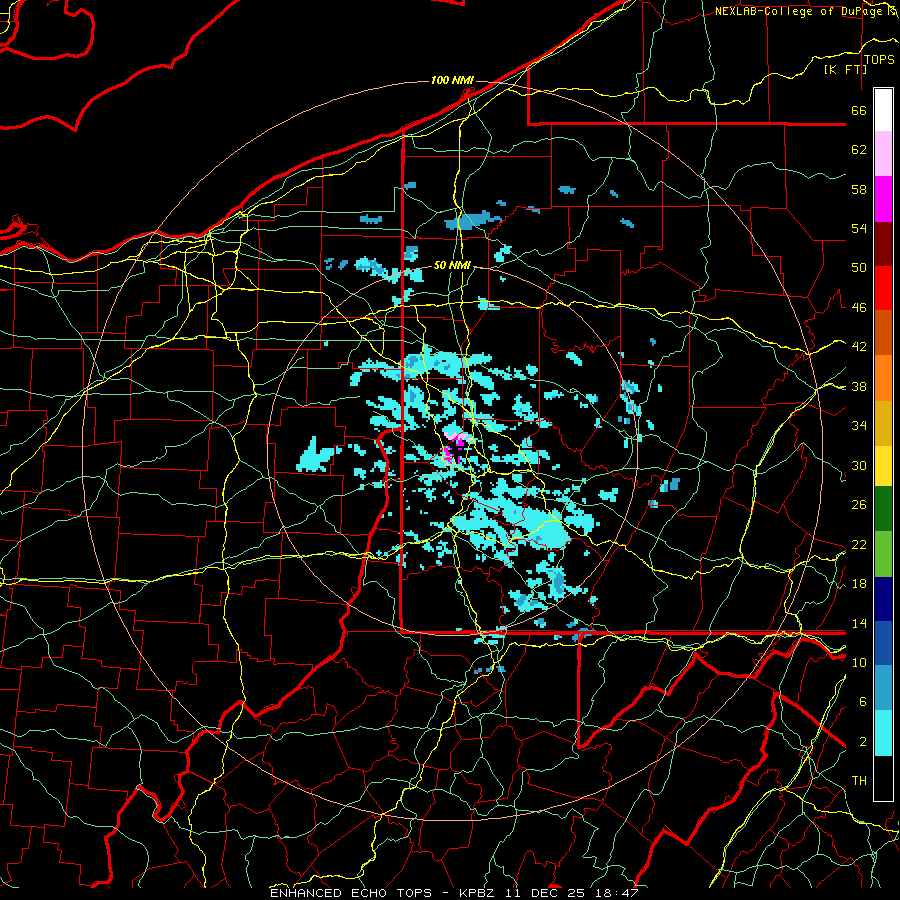900x900 pixels.
Task: Click the 58 legend value
Action: [x=859, y=189]
